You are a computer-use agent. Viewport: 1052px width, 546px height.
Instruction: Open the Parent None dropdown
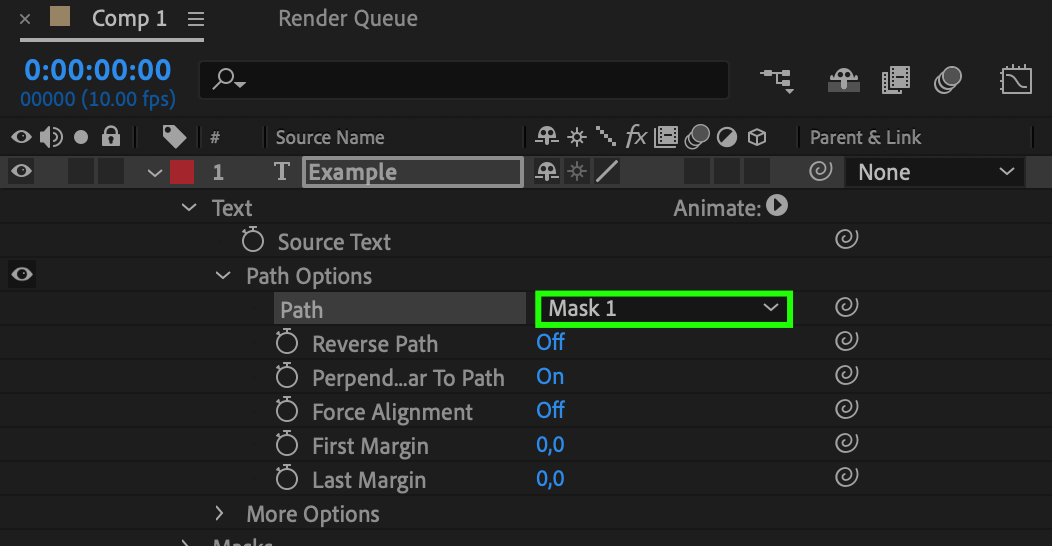935,172
